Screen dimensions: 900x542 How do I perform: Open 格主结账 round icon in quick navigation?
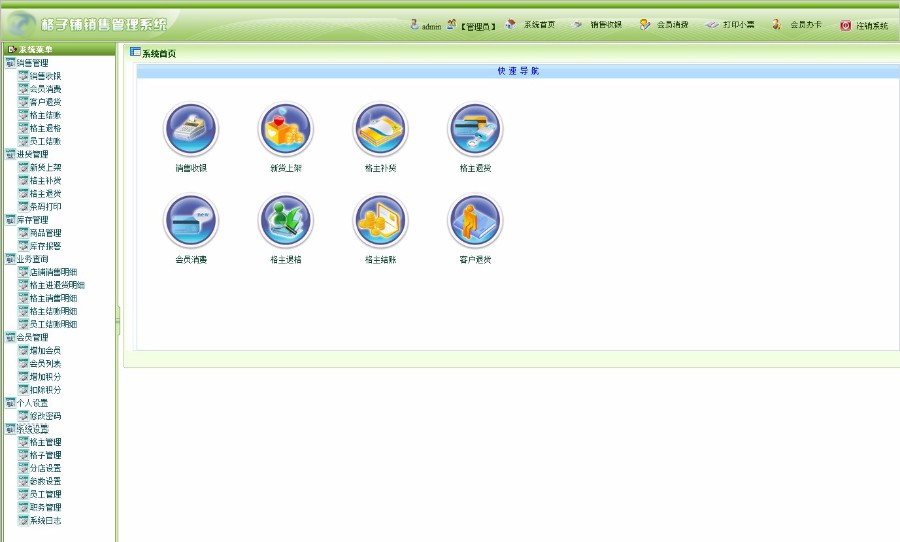coord(381,220)
